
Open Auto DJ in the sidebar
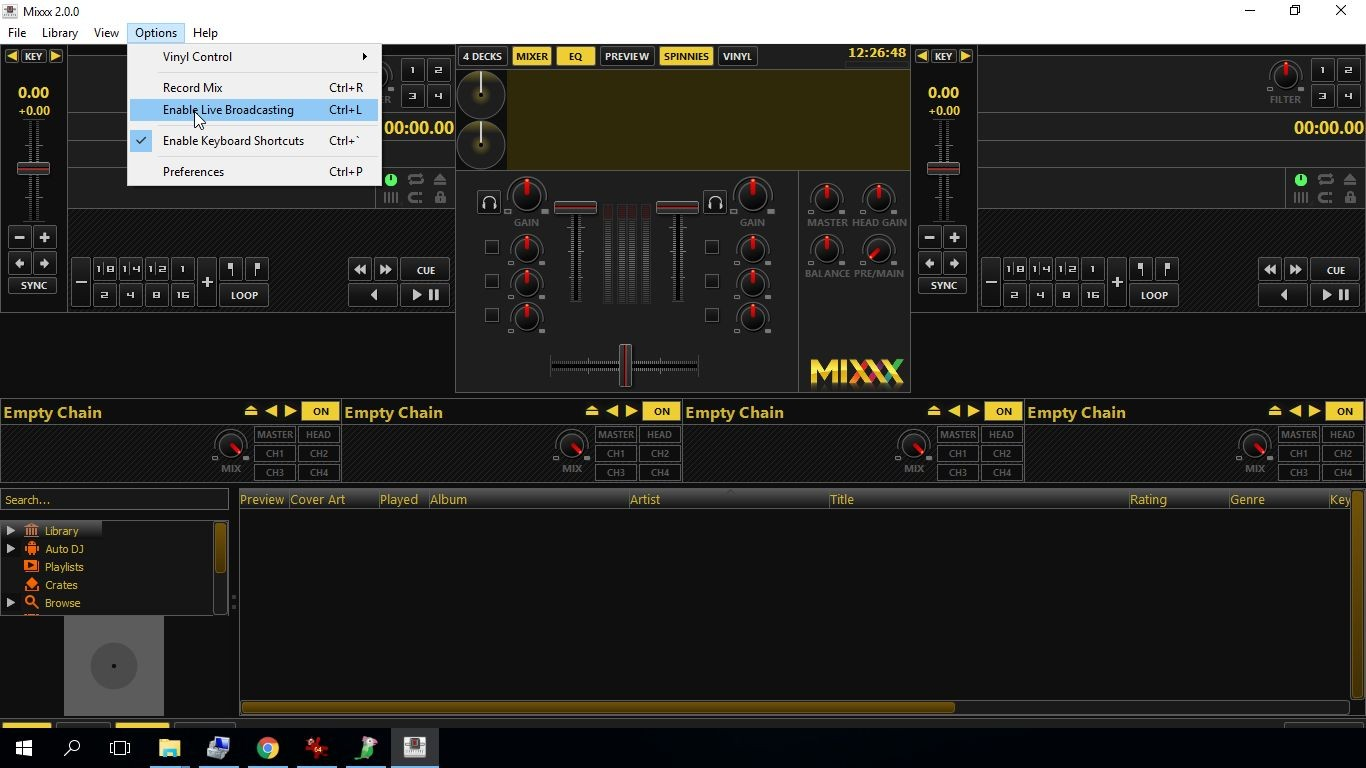point(64,549)
